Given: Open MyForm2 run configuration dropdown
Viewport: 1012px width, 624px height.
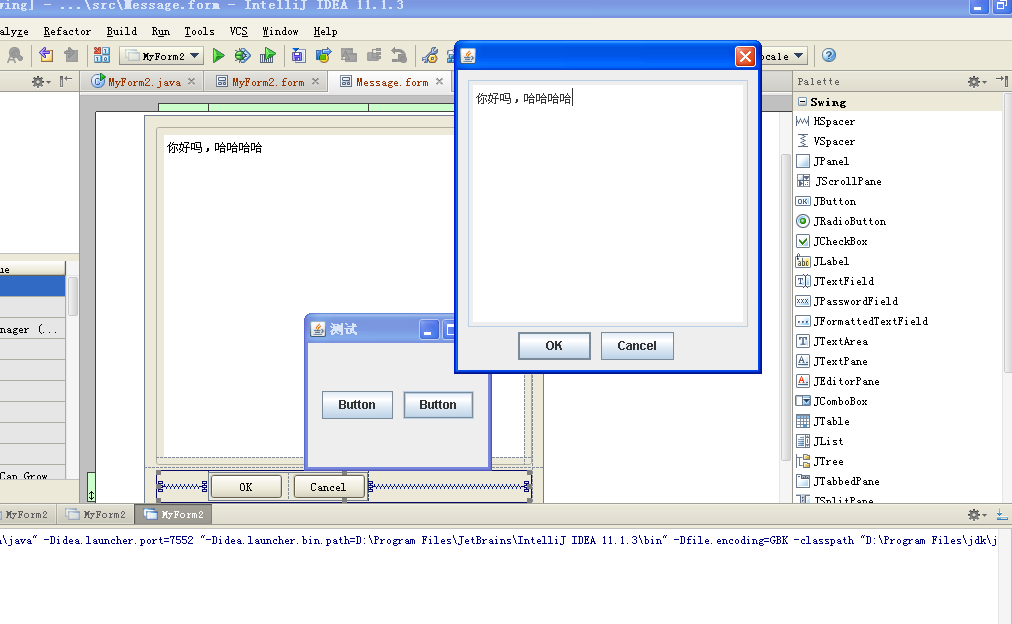Looking at the screenshot, I should tap(161, 56).
